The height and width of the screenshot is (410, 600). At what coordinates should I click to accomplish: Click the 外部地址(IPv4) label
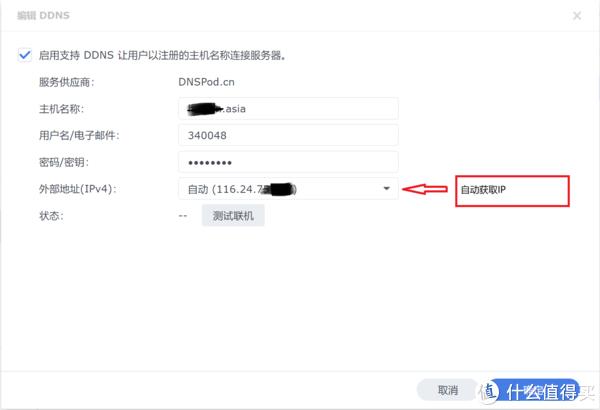[77, 189]
